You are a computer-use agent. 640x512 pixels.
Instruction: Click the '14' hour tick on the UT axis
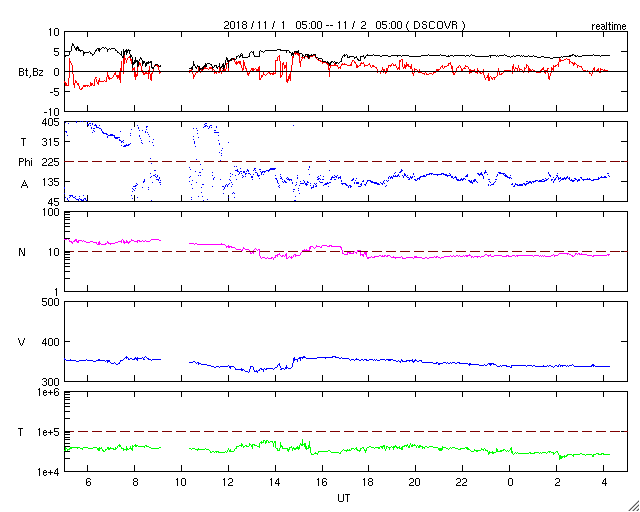[275, 483]
